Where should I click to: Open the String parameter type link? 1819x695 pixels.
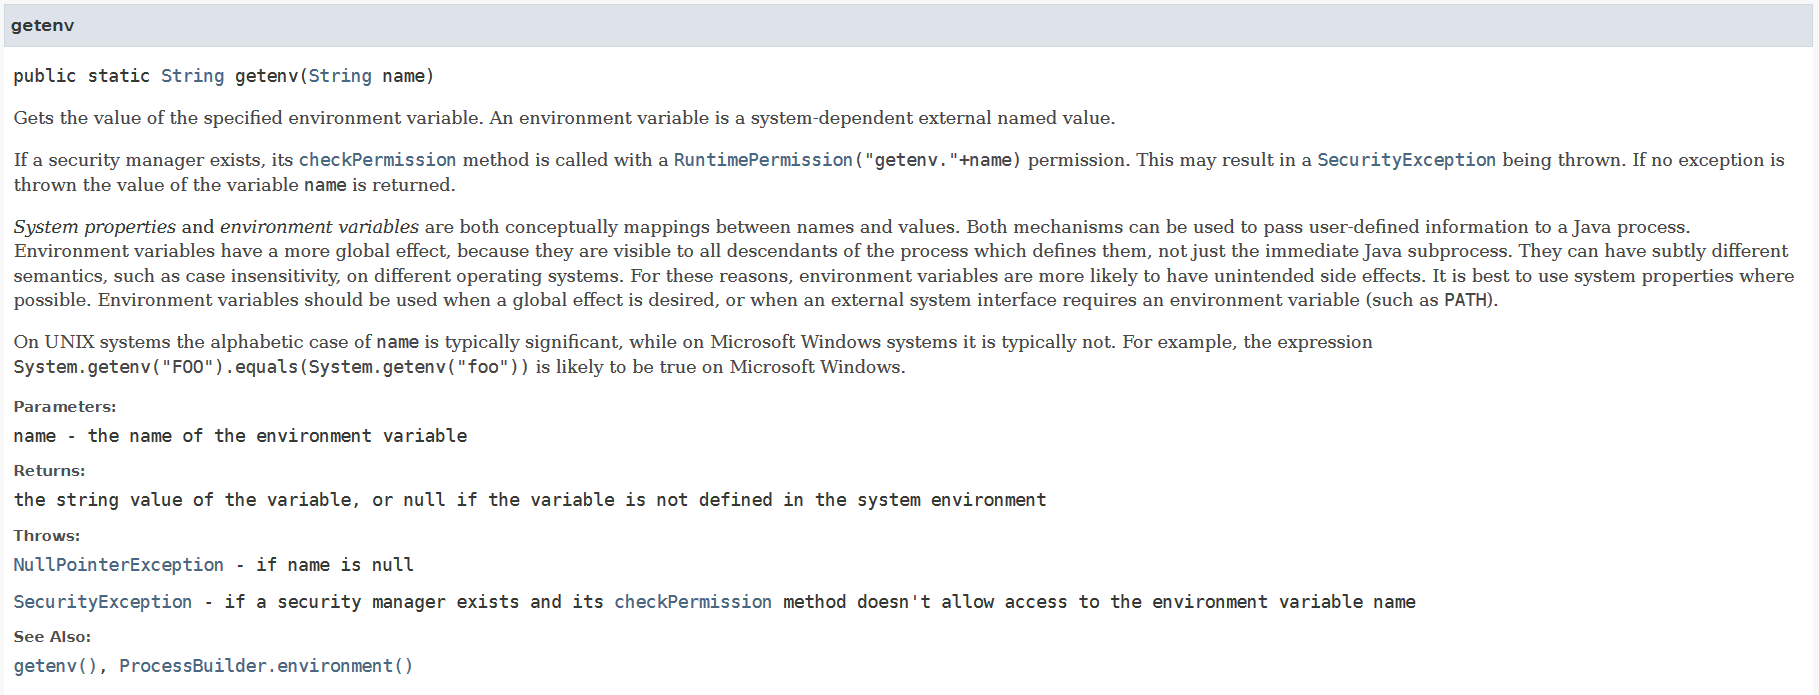pyautogui.click(x=339, y=76)
